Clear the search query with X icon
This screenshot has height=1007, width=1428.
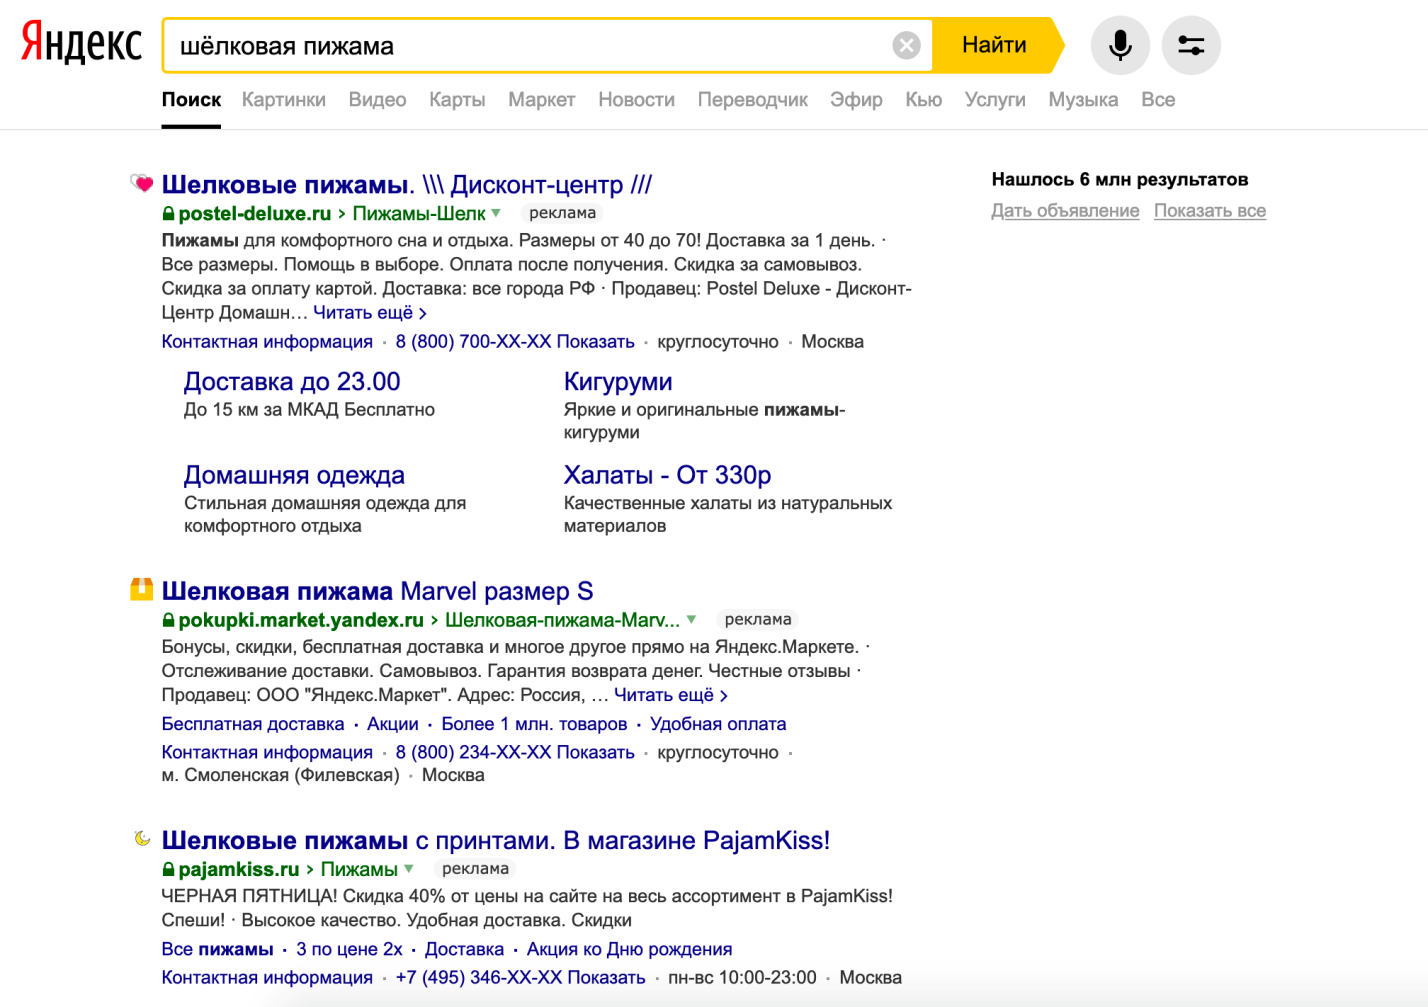906,45
